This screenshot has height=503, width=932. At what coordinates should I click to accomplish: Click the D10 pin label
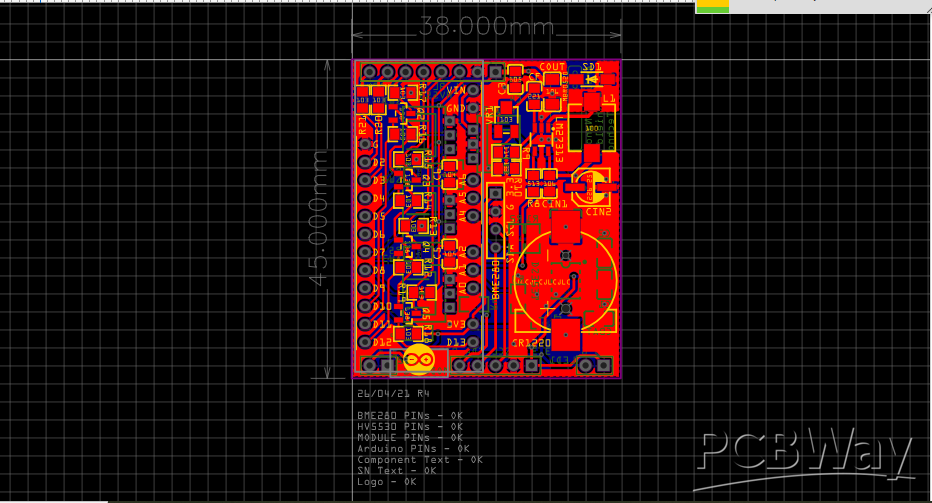click(382, 306)
